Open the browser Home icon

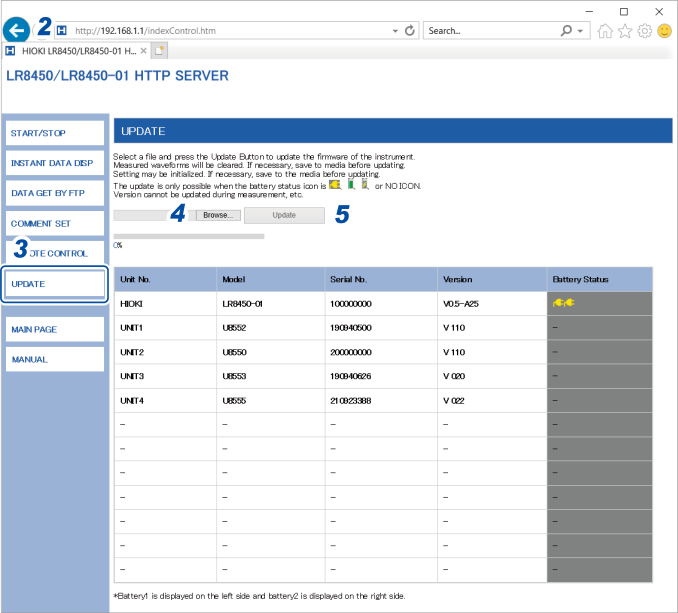click(605, 31)
